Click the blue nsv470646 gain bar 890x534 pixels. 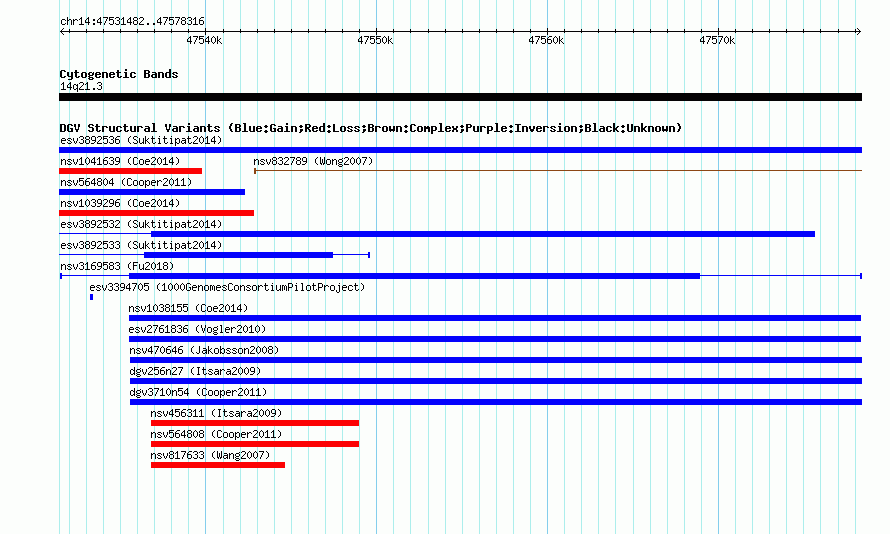[x=496, y=360]
